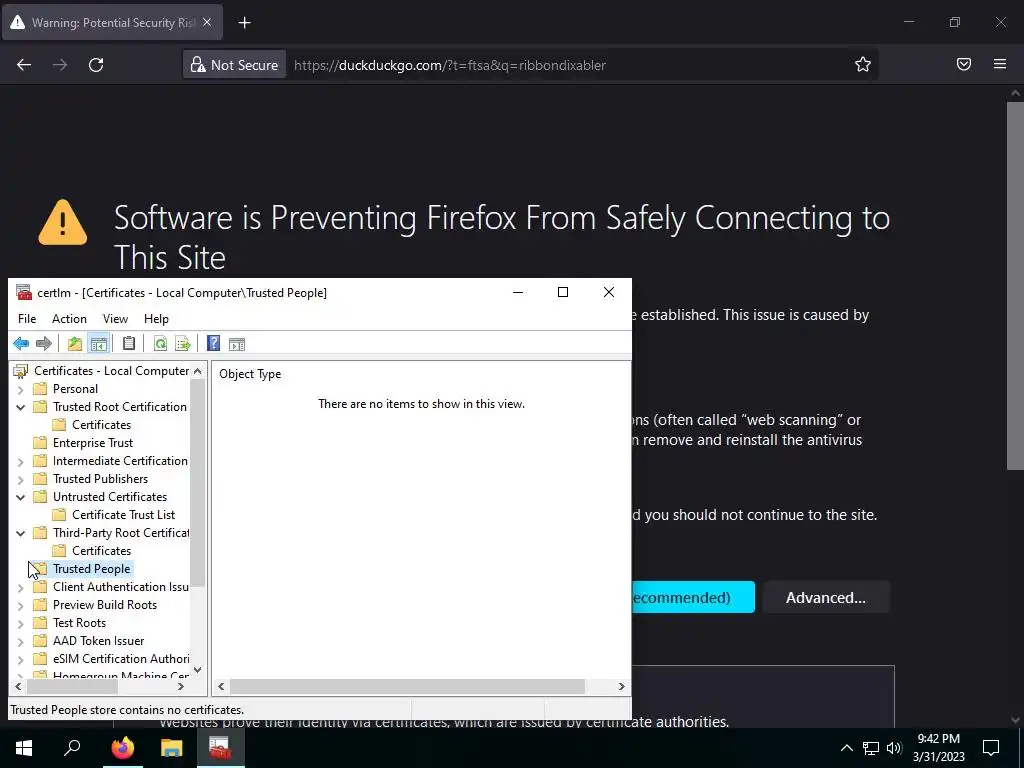This screenshot has width=1024, height=768.
Task: Bookmark this page with star icon
Action: click(x=863, y=64)
